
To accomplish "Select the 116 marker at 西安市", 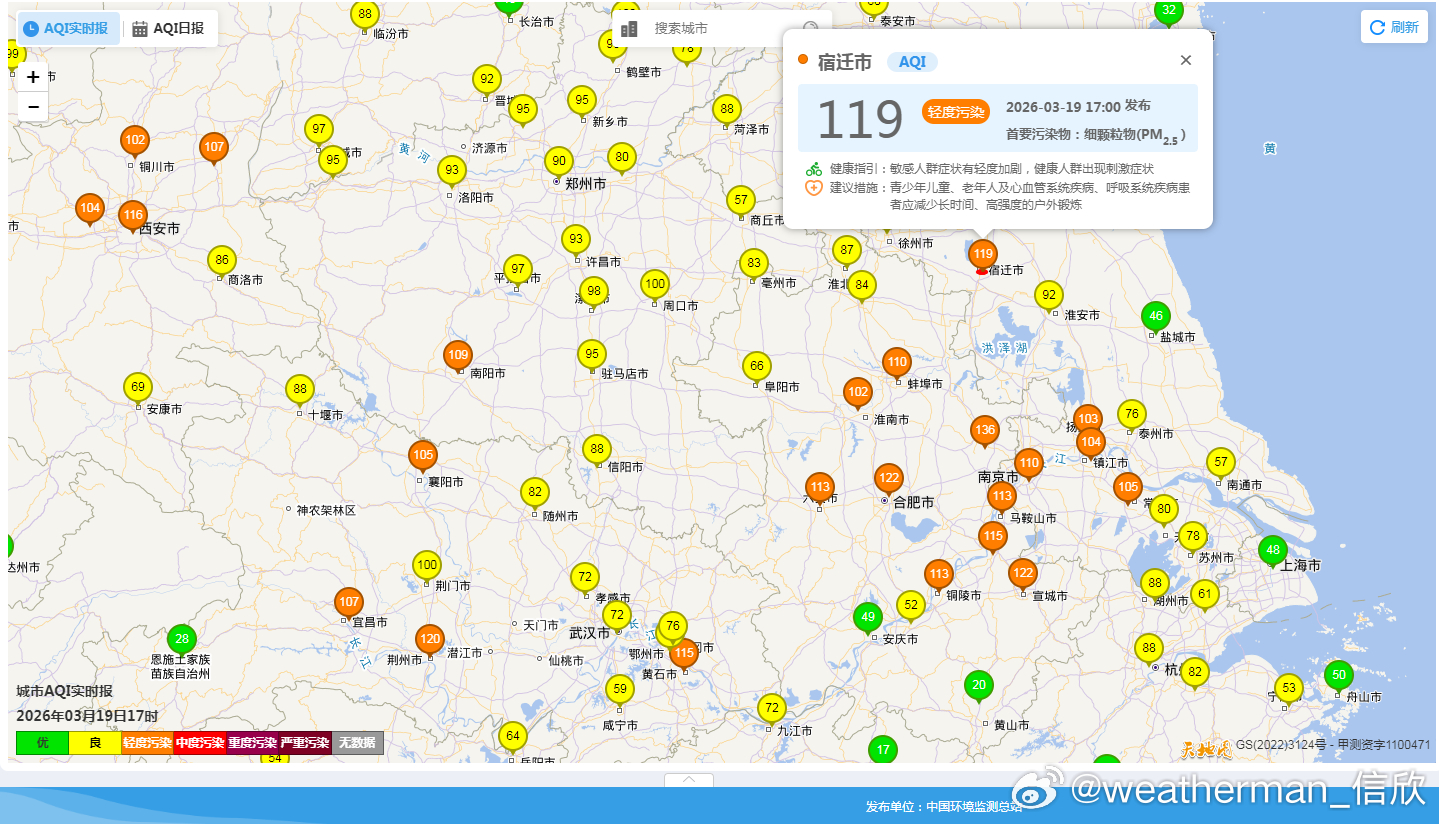I will tap(133, 217).
